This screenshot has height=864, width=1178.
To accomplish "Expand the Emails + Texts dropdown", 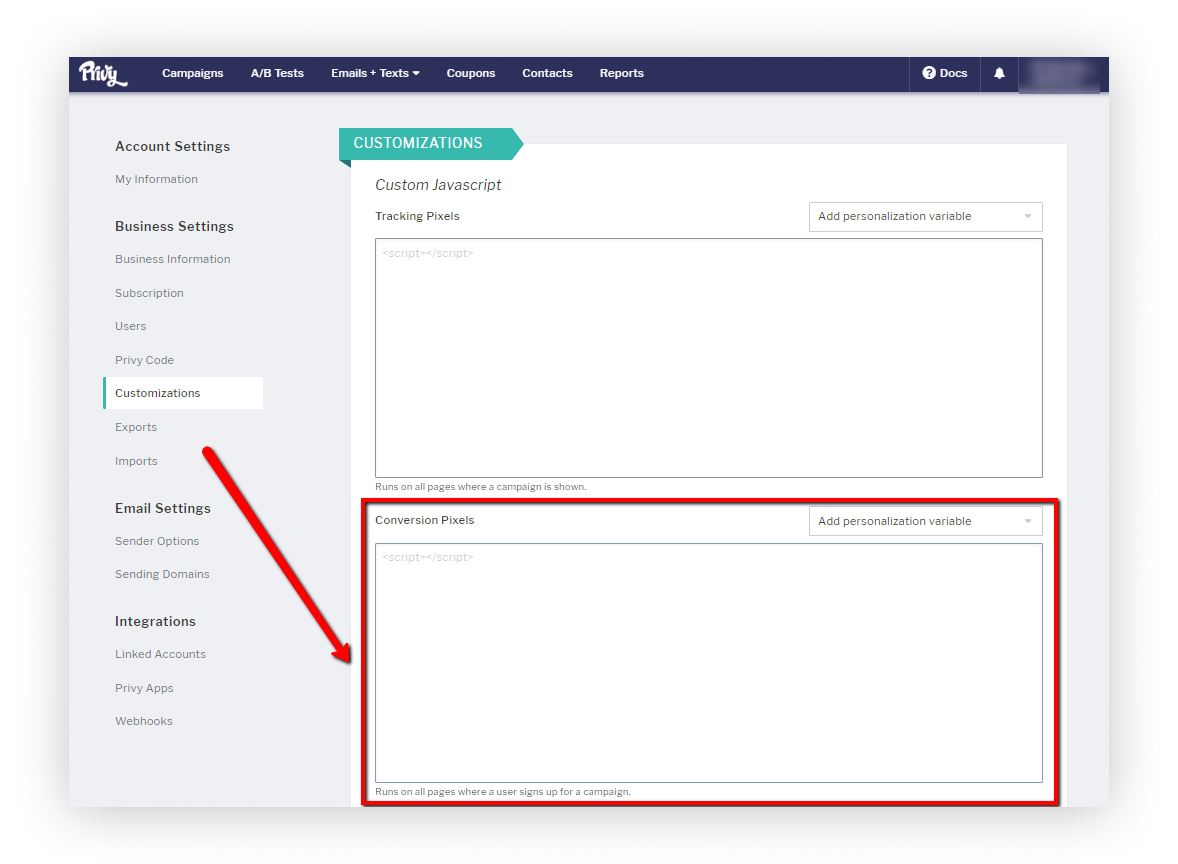I will point(375,74).
